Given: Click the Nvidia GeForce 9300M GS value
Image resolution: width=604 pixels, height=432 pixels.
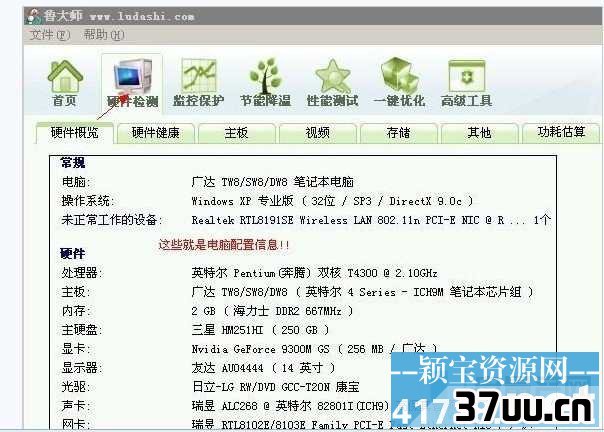Looking at the screenshot, I should pyautogui.click(x=314, y=349).
